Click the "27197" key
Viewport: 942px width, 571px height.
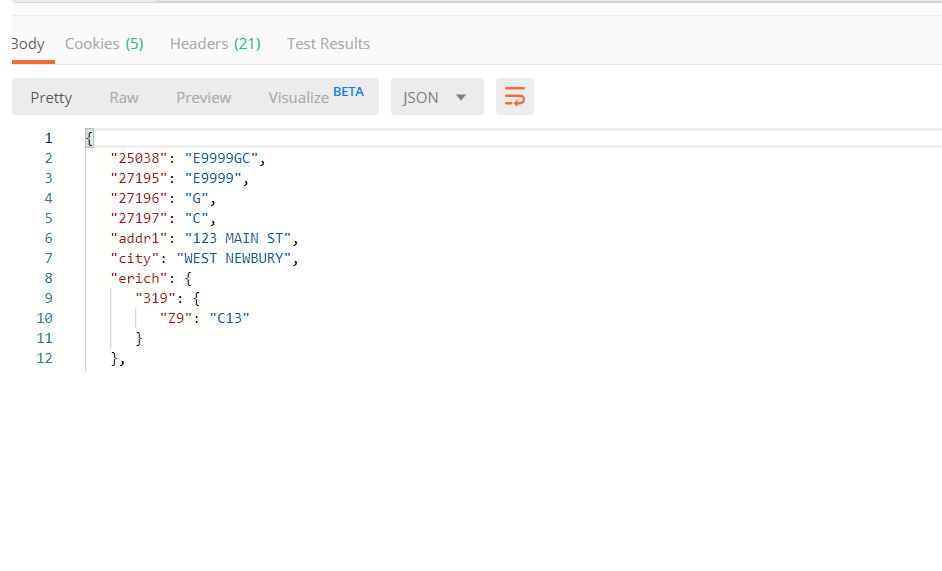click(139, 218)
